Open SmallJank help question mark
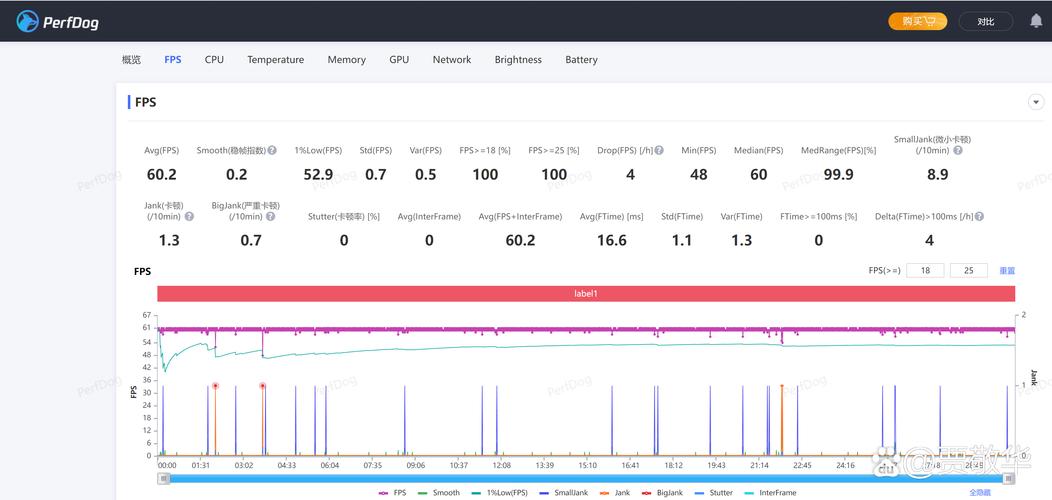The image size is (1052, 500). 957,150
